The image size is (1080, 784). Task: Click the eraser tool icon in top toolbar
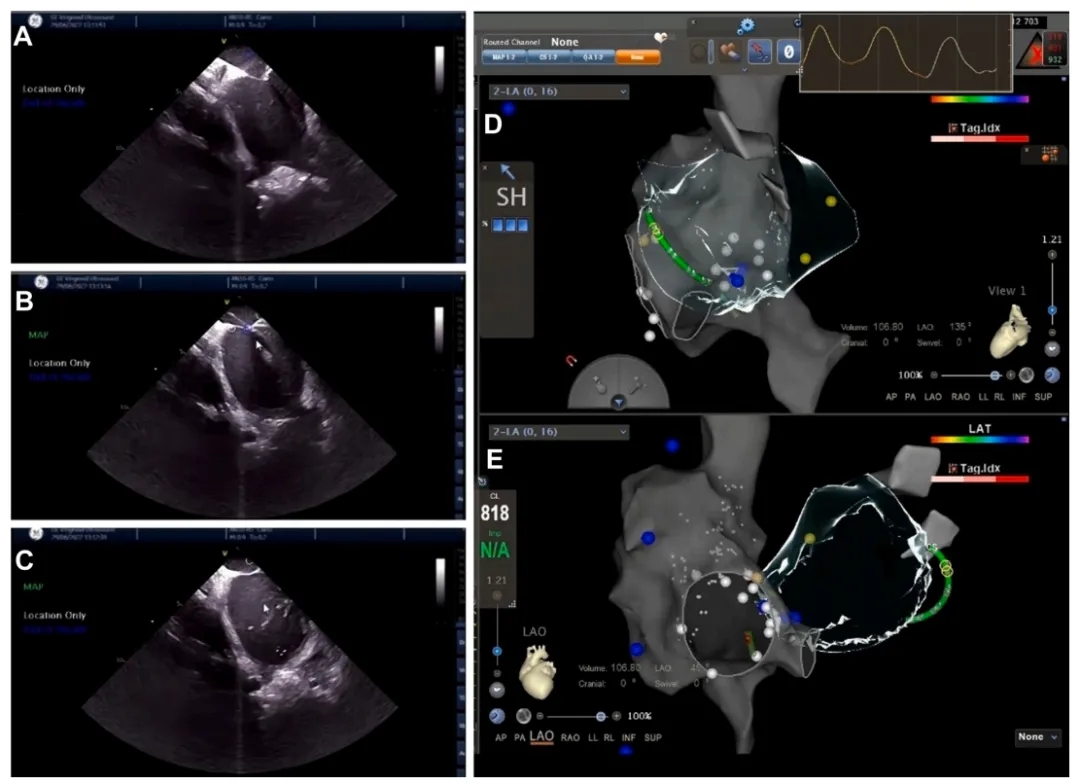729,50
